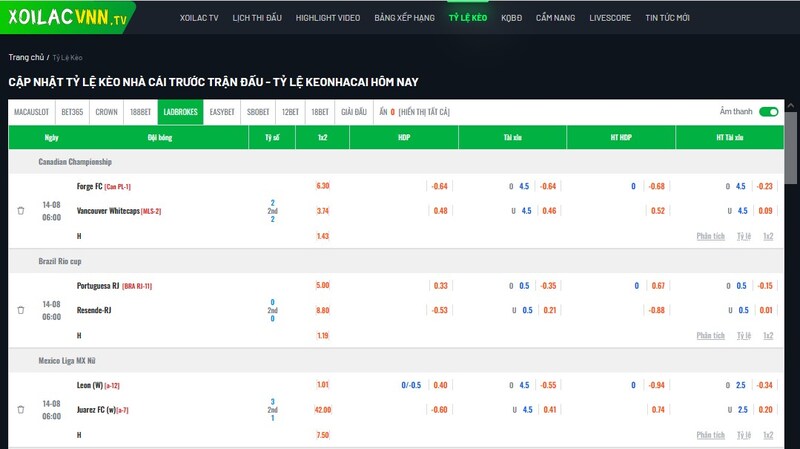Switch to 18BET bookmaker tab
The image size is (800, 449).
pyautogui.click(x=320, y=112)
